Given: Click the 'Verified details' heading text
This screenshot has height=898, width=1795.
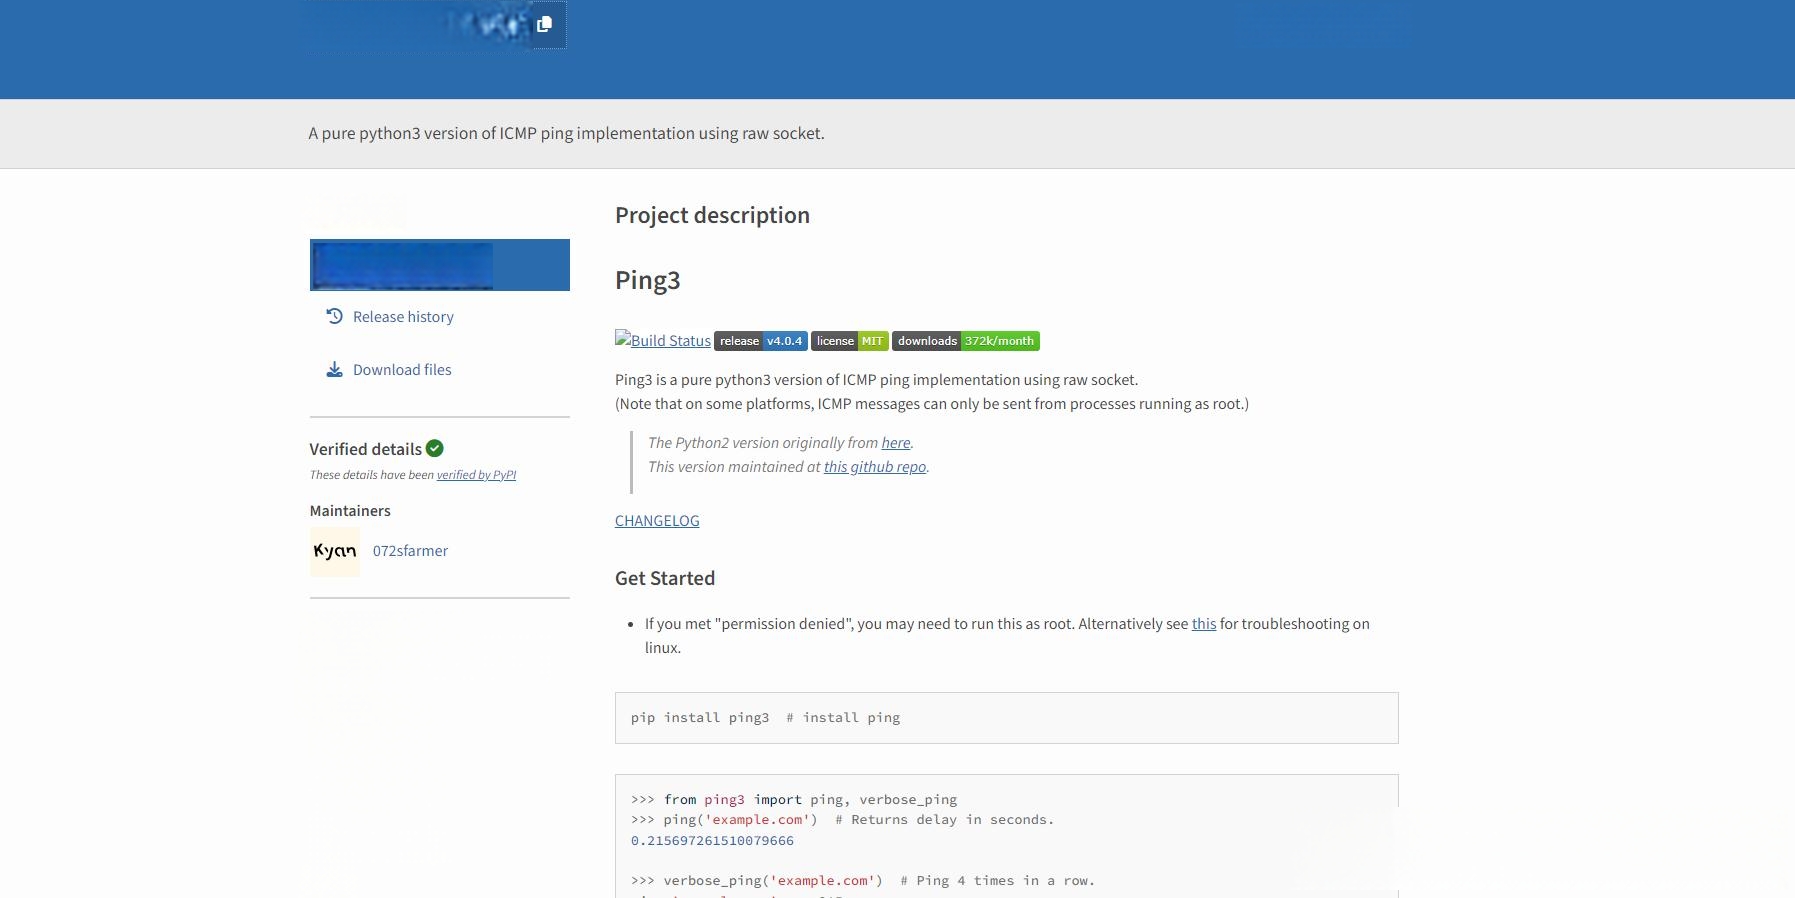Looking at the screenshot, I should pyautogui.click(x=366, y=449).
